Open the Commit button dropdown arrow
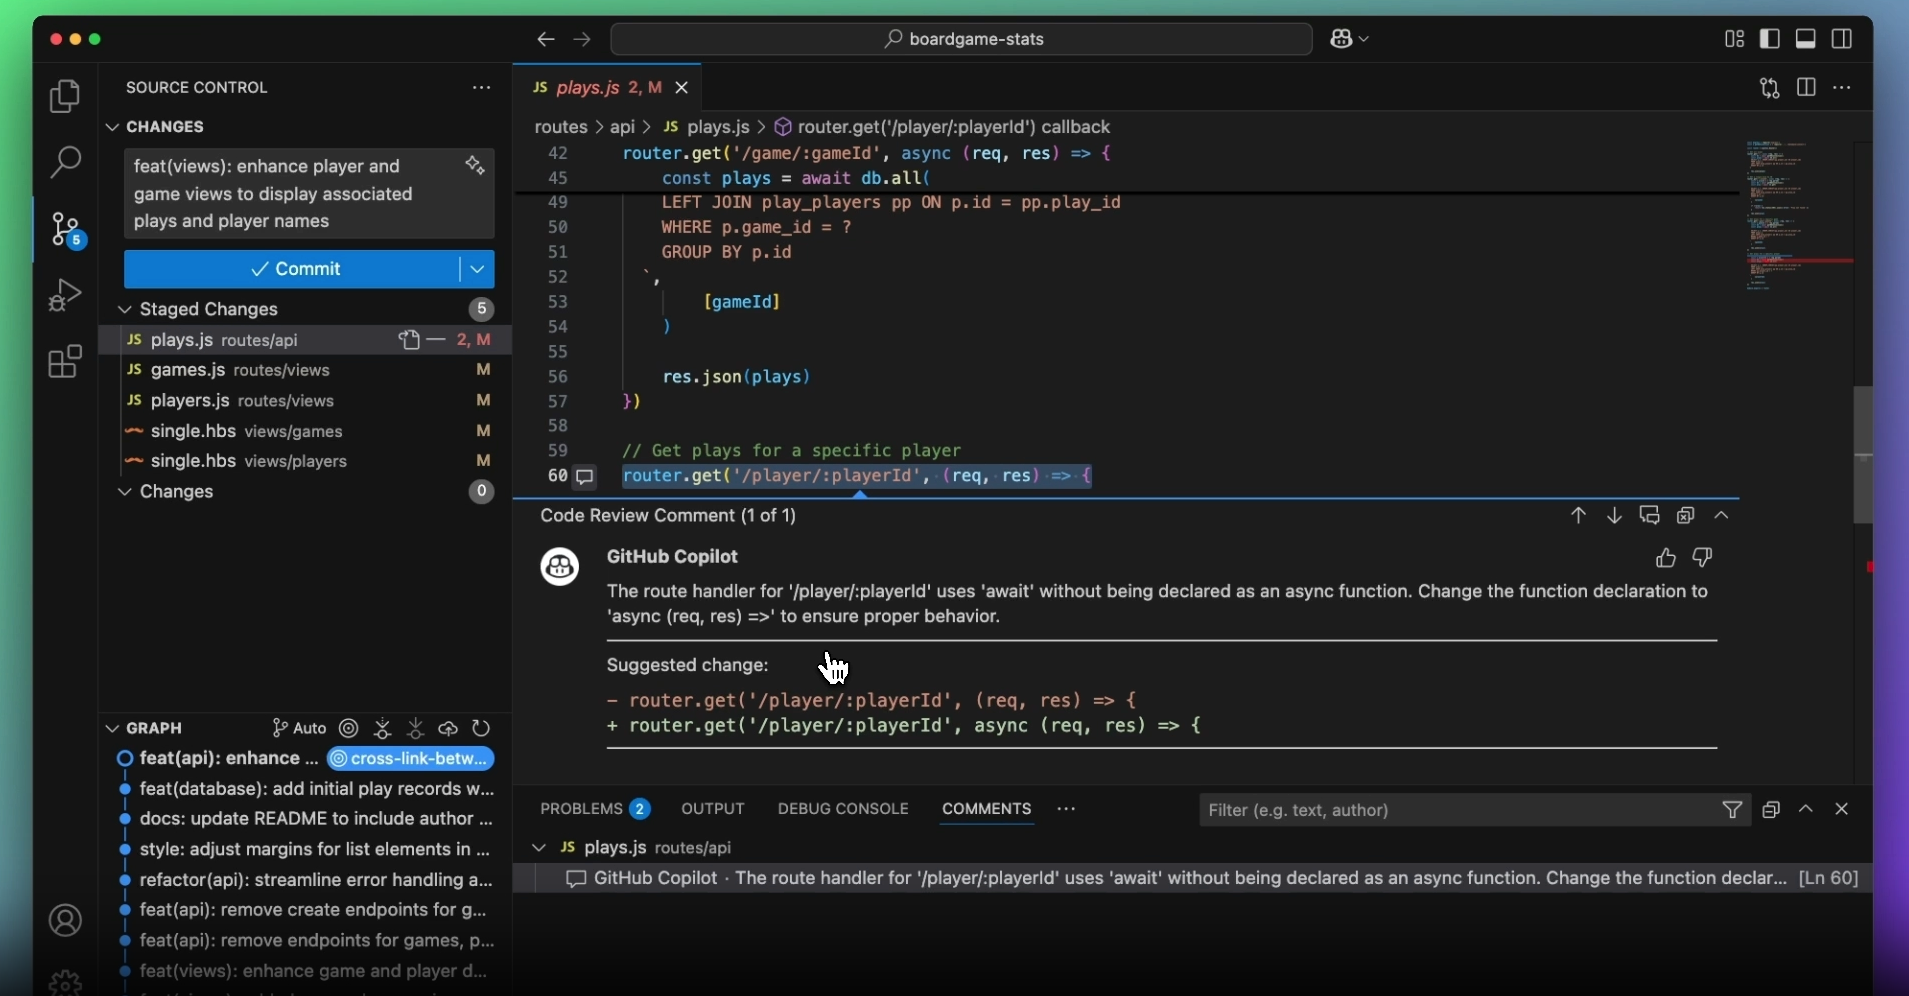The width and height of the screenshot is (1909, 996). click(478, 270)
